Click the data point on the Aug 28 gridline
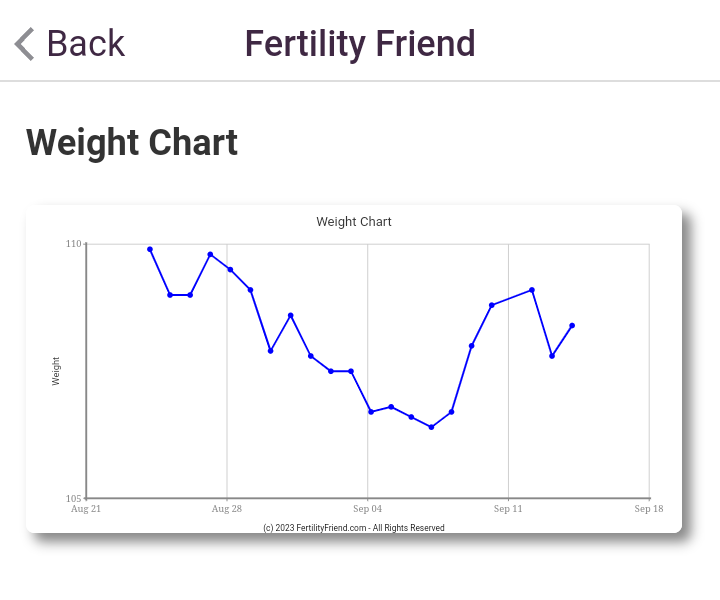This screenshot has width=720, height=600. tap(230, 269)
